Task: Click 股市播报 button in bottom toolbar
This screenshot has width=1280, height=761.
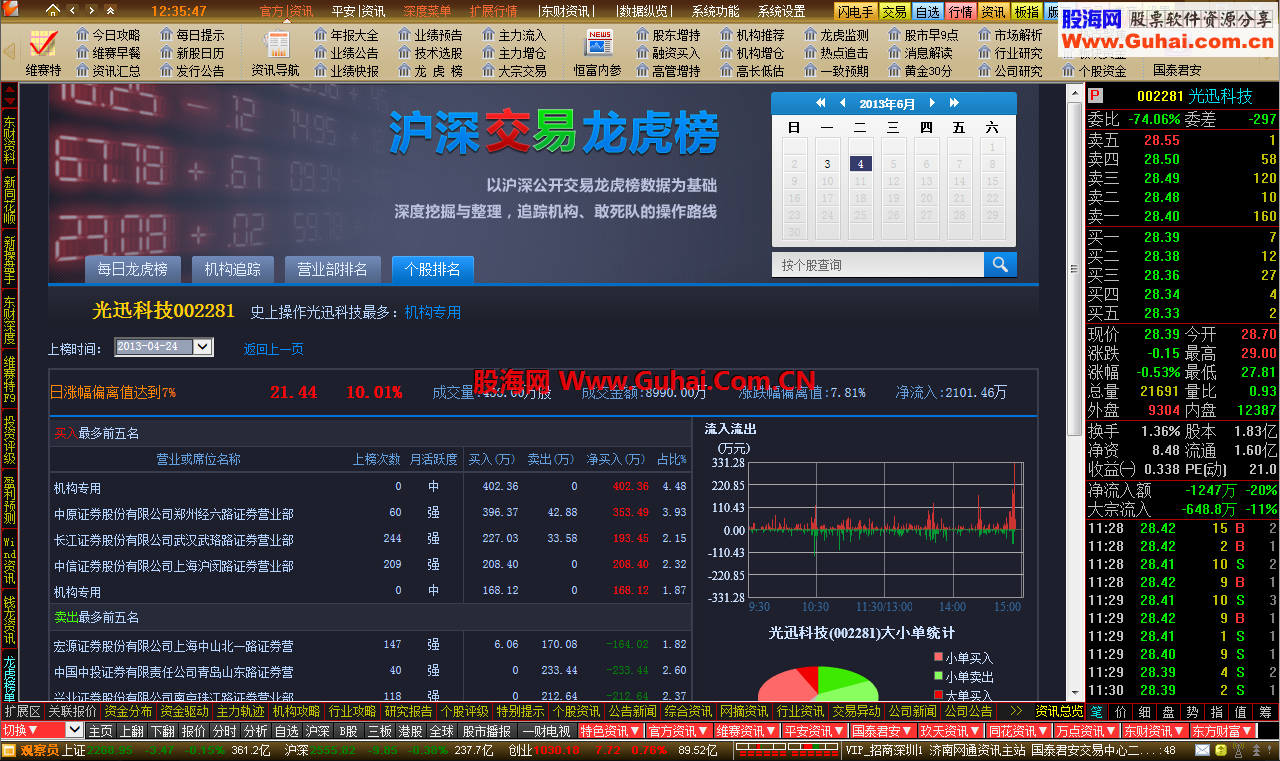Action: (486, 731)
